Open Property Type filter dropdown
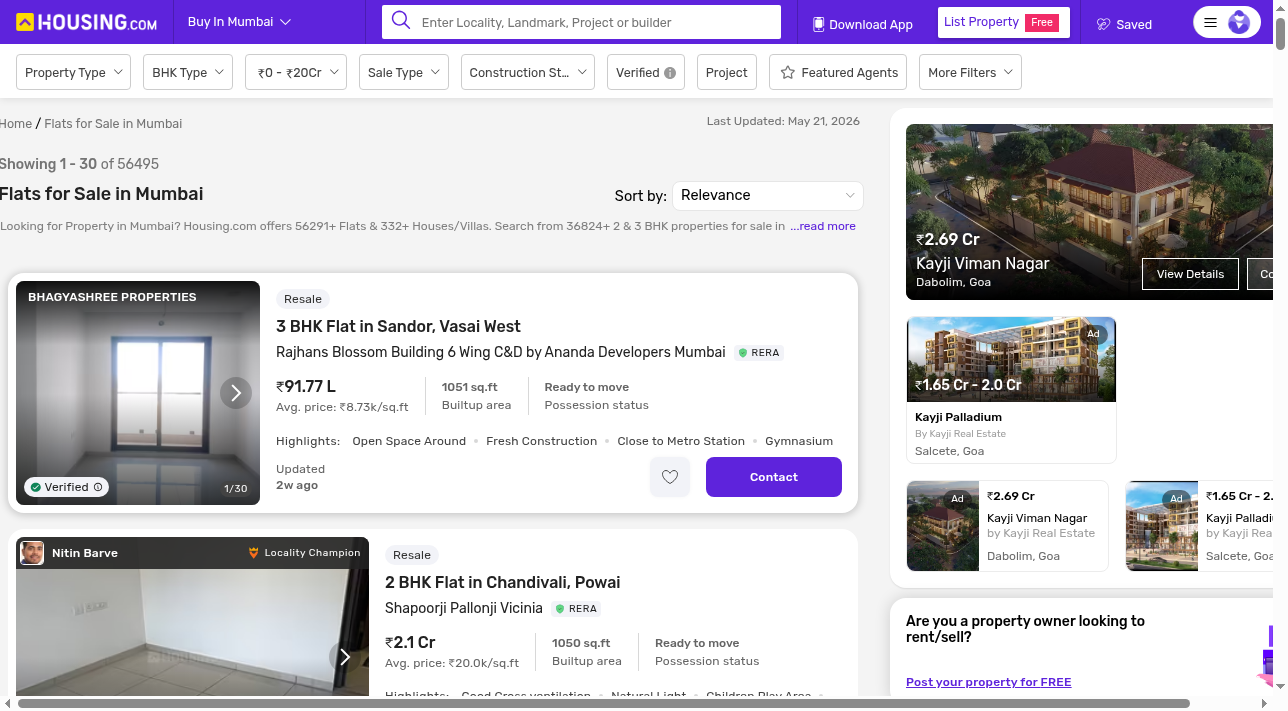 (x=74, y=73)
